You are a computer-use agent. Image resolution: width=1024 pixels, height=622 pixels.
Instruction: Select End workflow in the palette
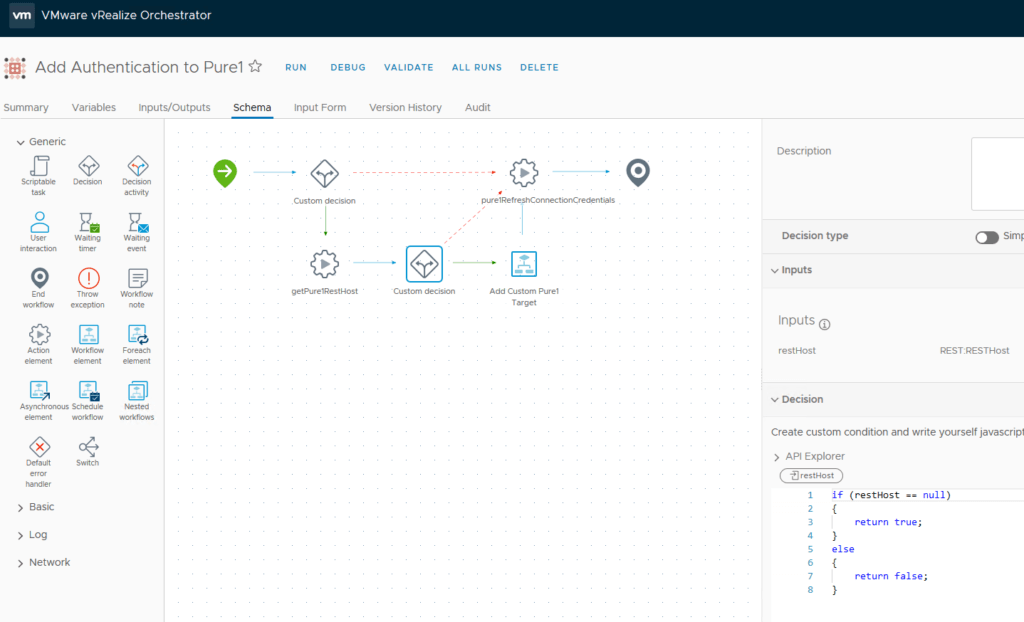point(39,278)
